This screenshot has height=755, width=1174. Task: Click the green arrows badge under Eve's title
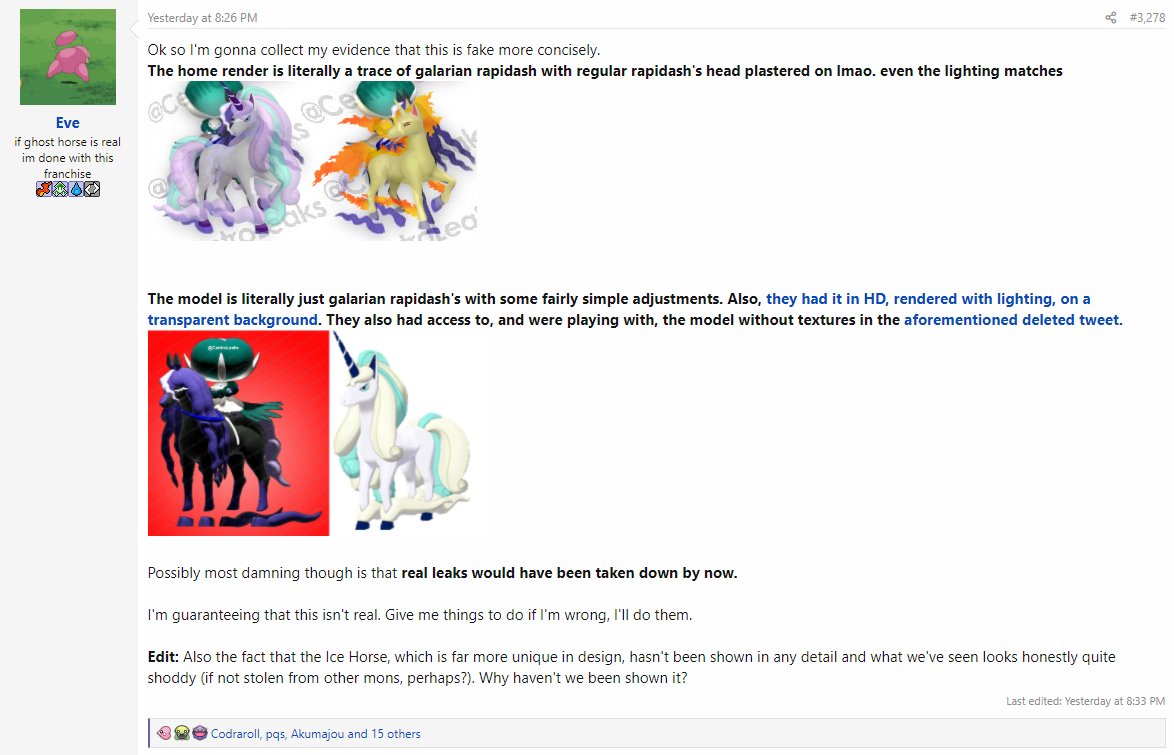[x=60, y=189]
